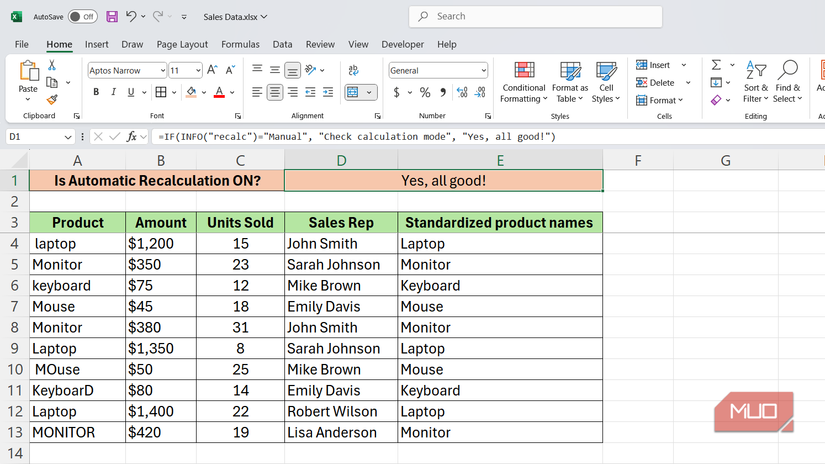
Task: Switch to the Formulas tab
Action: [x=240, y=44]
